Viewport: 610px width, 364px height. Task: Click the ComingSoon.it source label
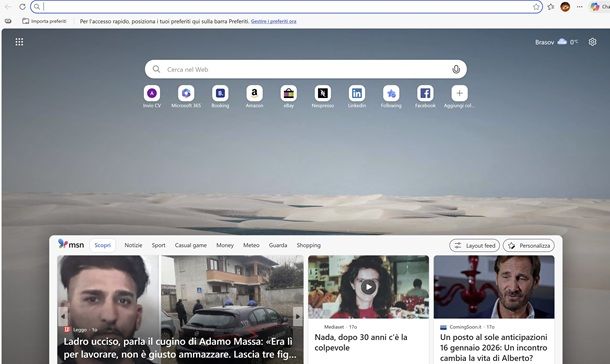pyautogui.click(x=465, y=327)
